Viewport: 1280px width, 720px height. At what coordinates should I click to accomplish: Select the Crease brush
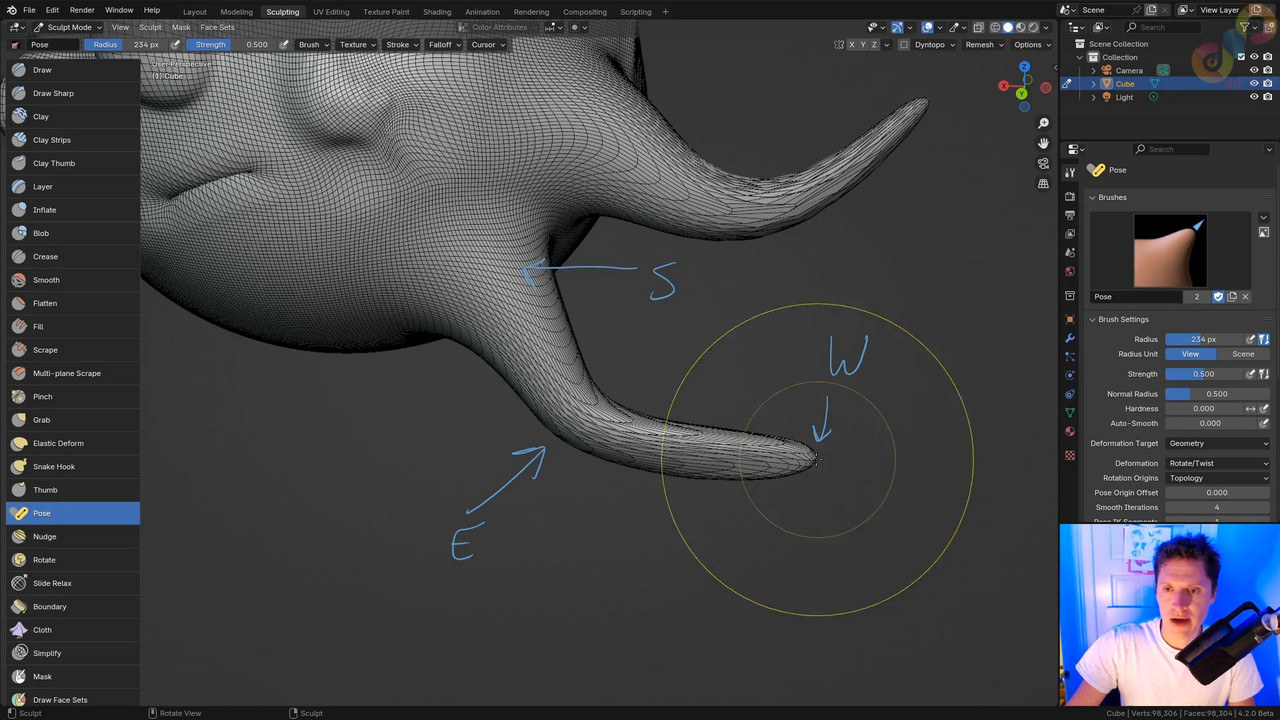point(72,256)
